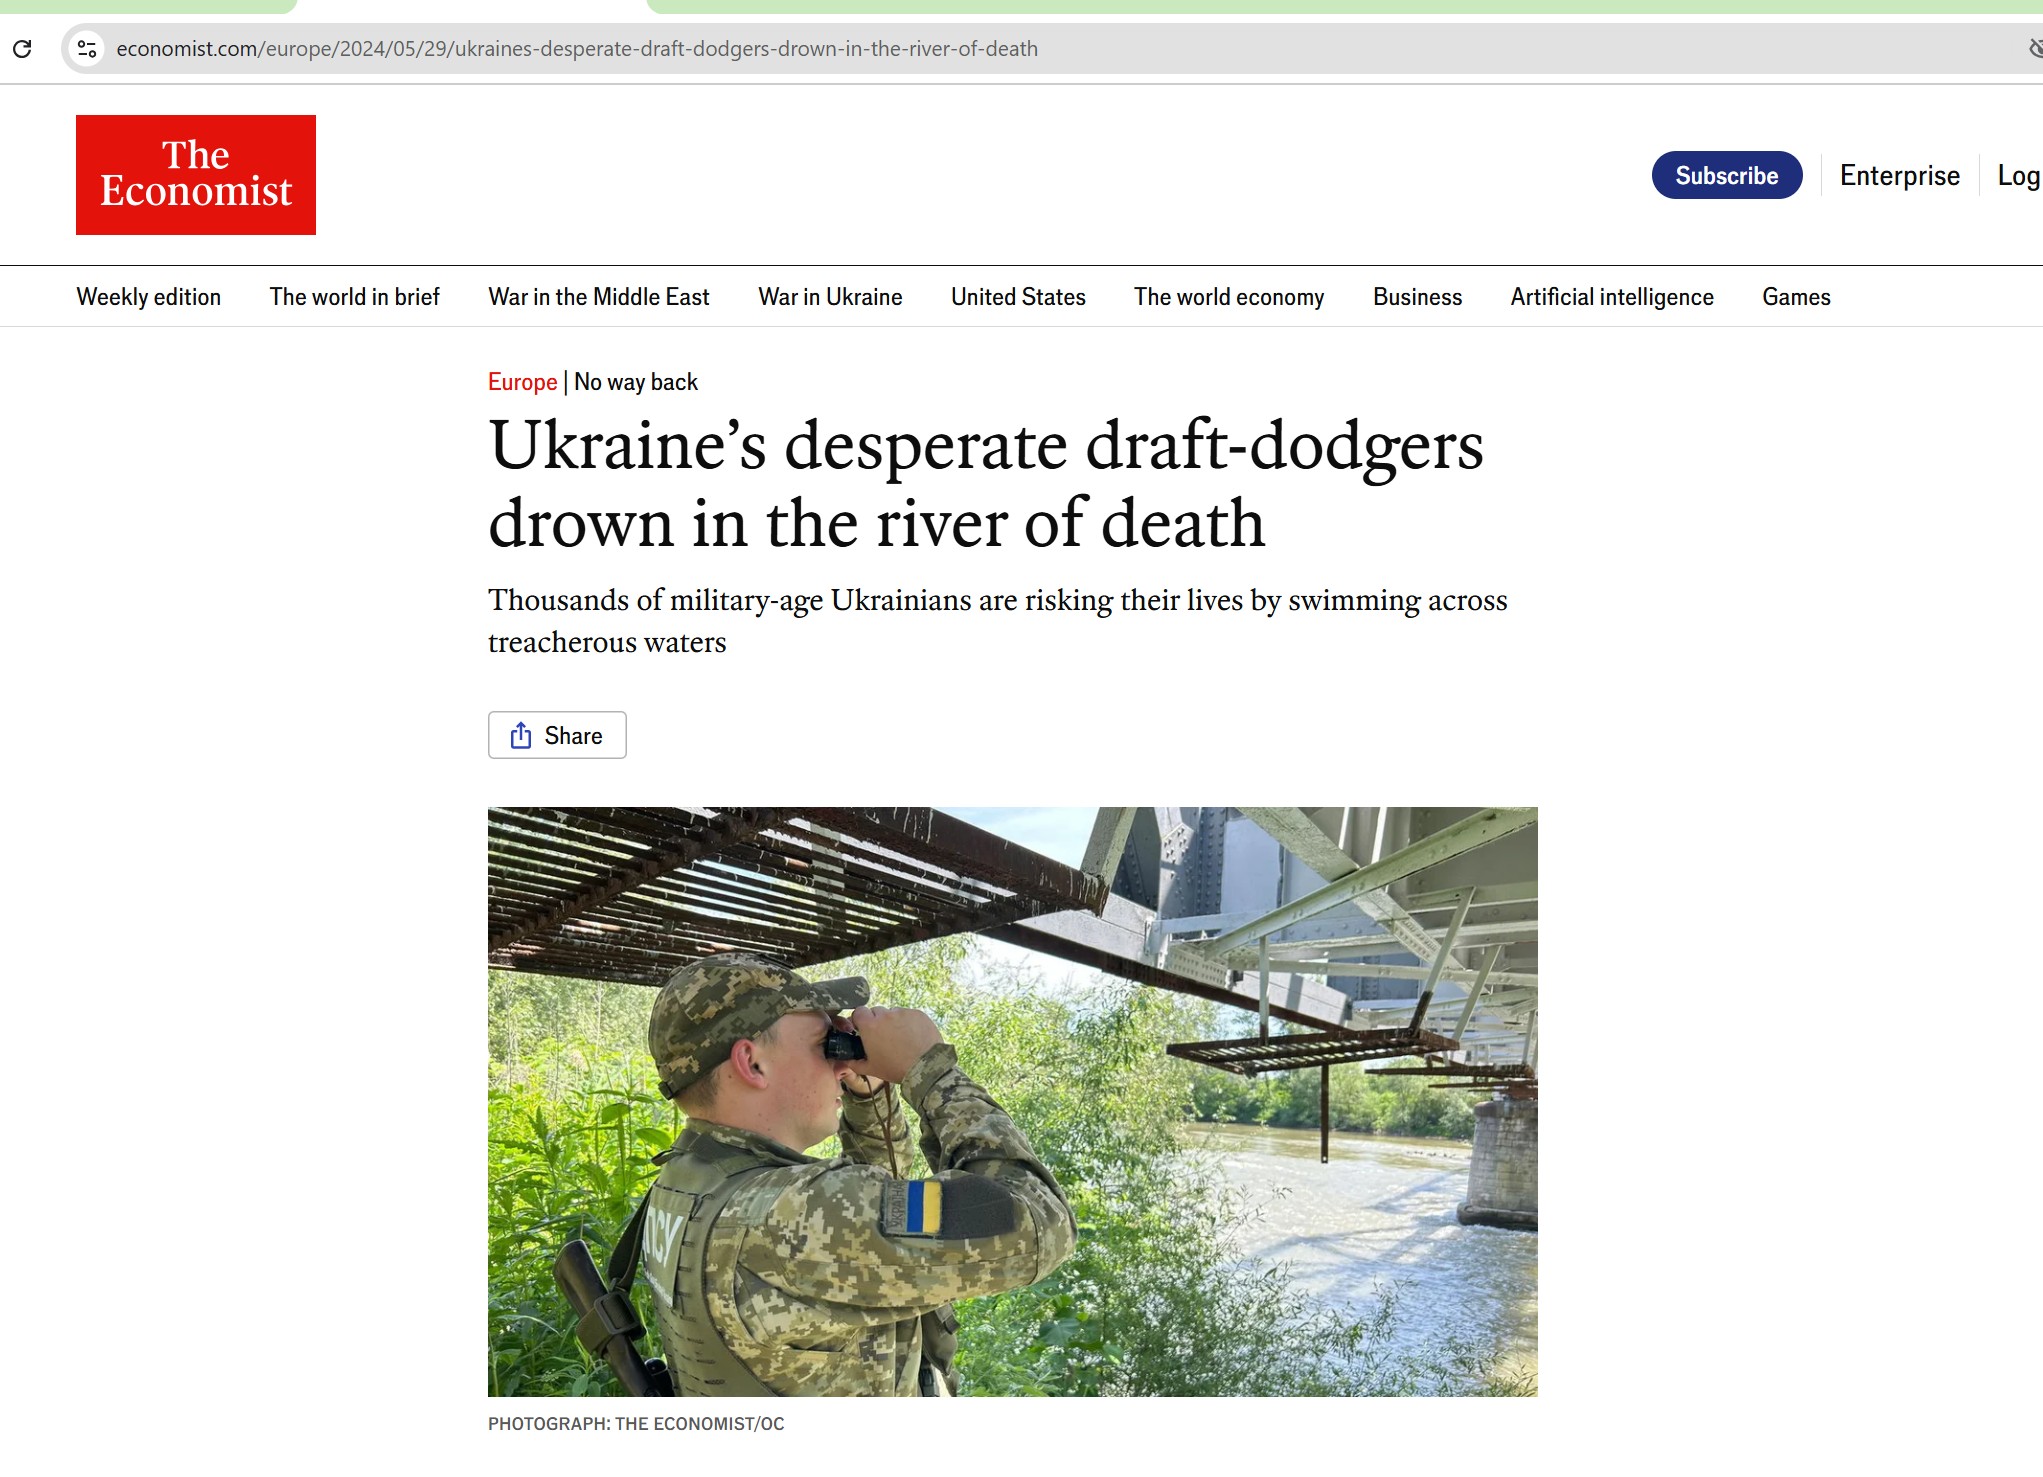Click the icon at address bar's right edge
This screenshot has width=2043, height=1477.
coord(2035,48)
